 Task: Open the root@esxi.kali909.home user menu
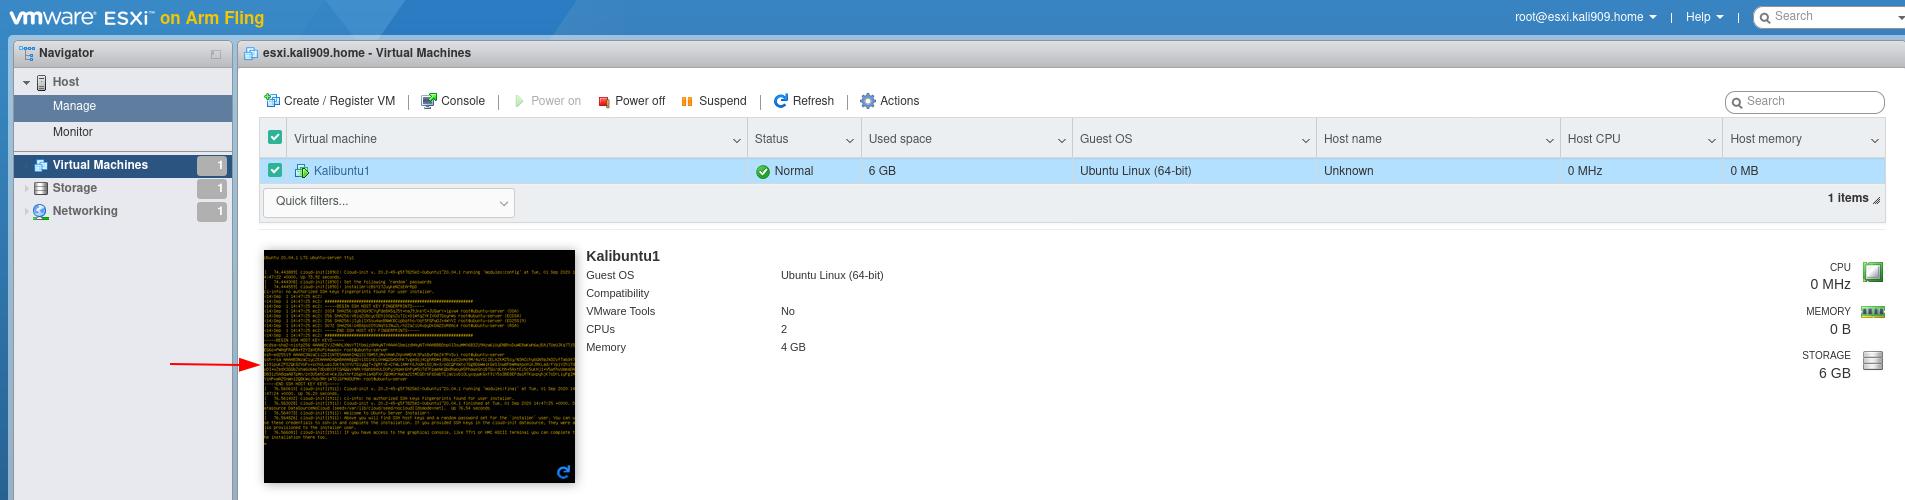(x=1586, y=17)
